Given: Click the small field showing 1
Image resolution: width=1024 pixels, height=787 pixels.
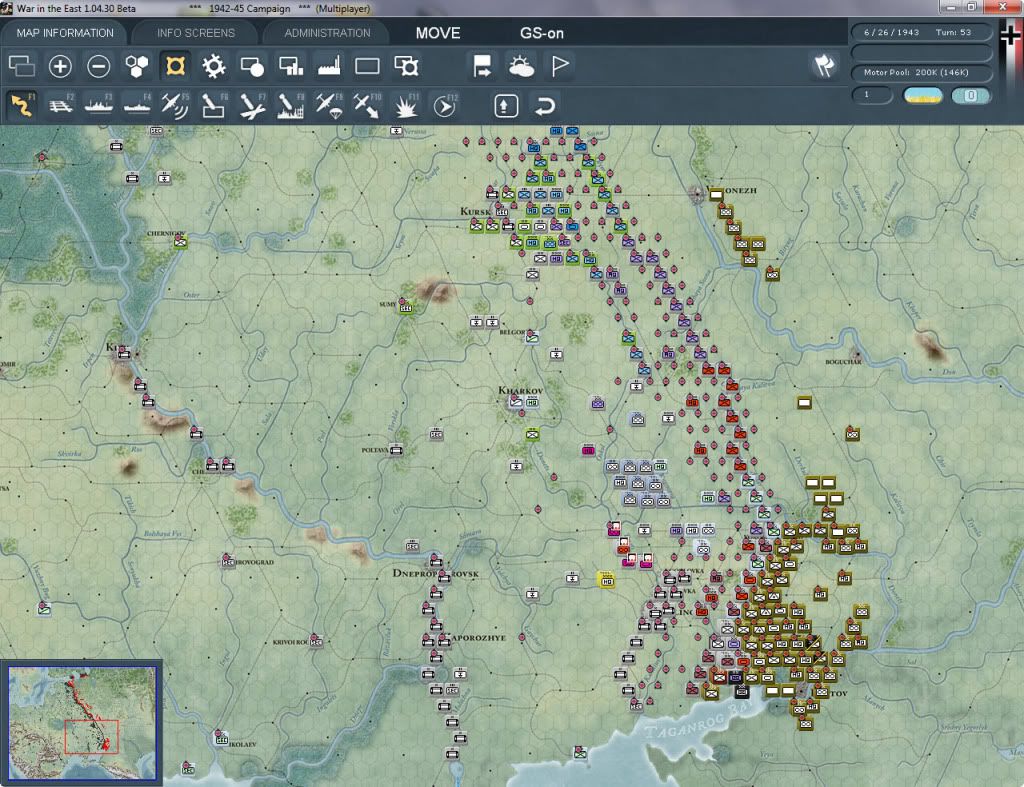Looking at the screenshot, I should point(872,95).
